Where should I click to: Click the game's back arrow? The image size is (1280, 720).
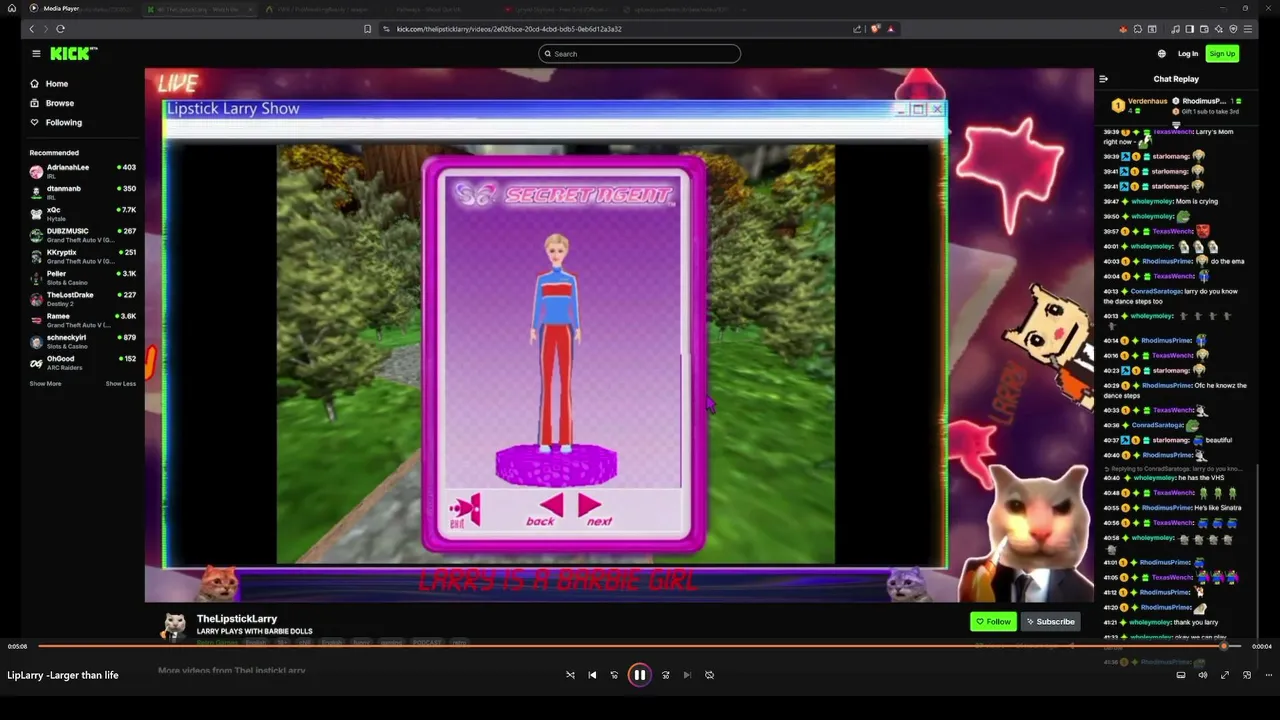click(x=545, y=509)
